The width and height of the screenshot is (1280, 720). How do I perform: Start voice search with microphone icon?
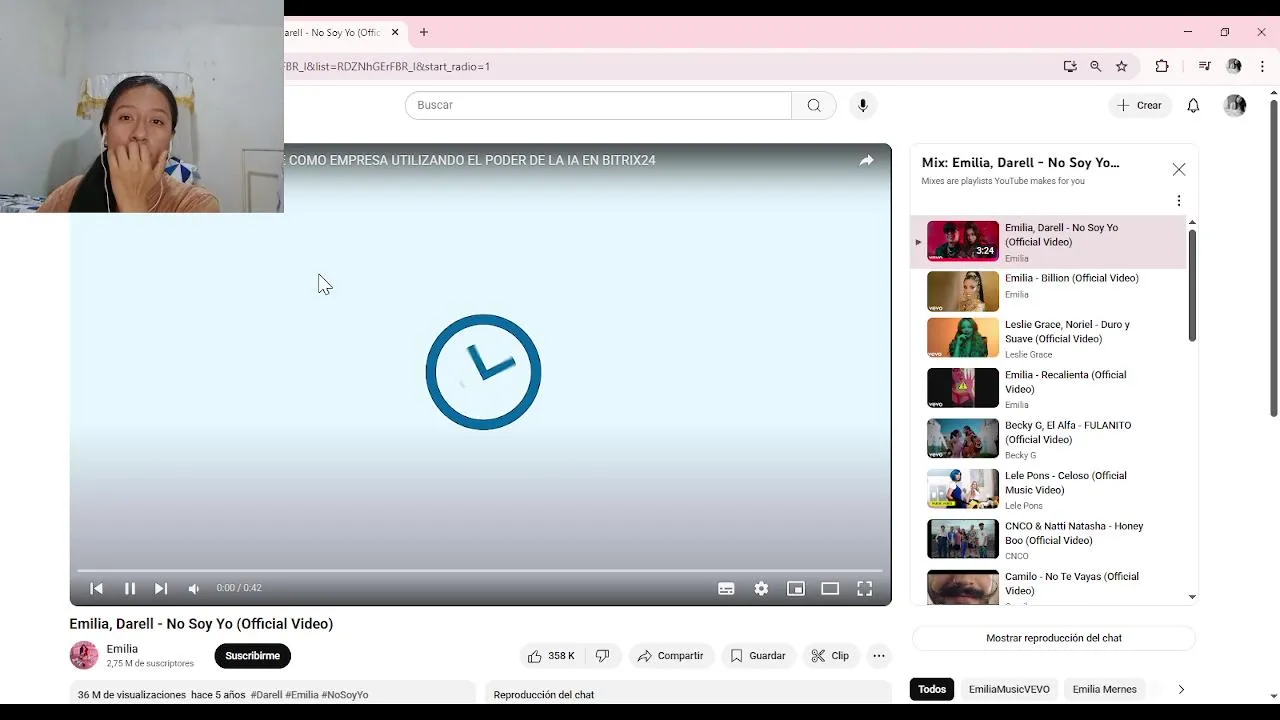[863, 105]
